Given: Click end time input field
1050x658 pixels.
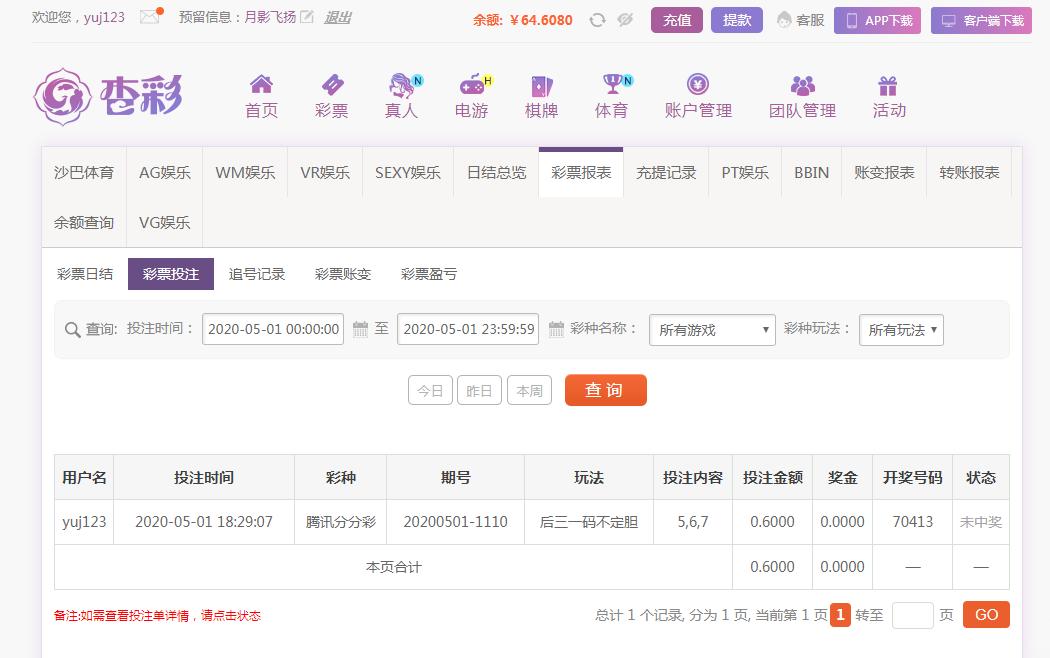Looking at the screenshot, I should pos(468,329).
